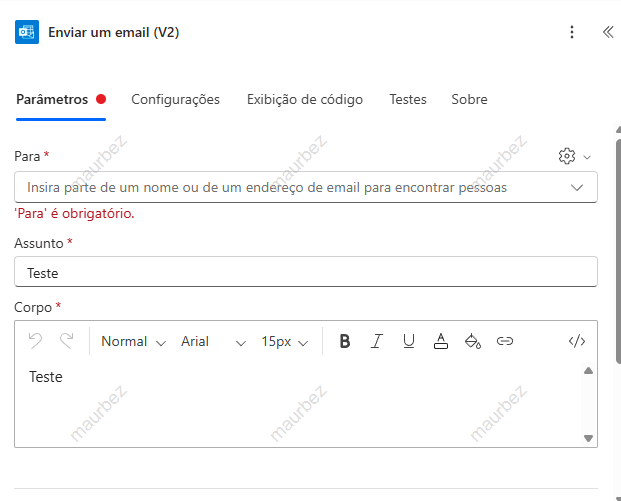Image resolution: width=621 pixels, height=501 pixels.
Task: Undo last edit in Corpo editor
Action: [x=35, y=341]
